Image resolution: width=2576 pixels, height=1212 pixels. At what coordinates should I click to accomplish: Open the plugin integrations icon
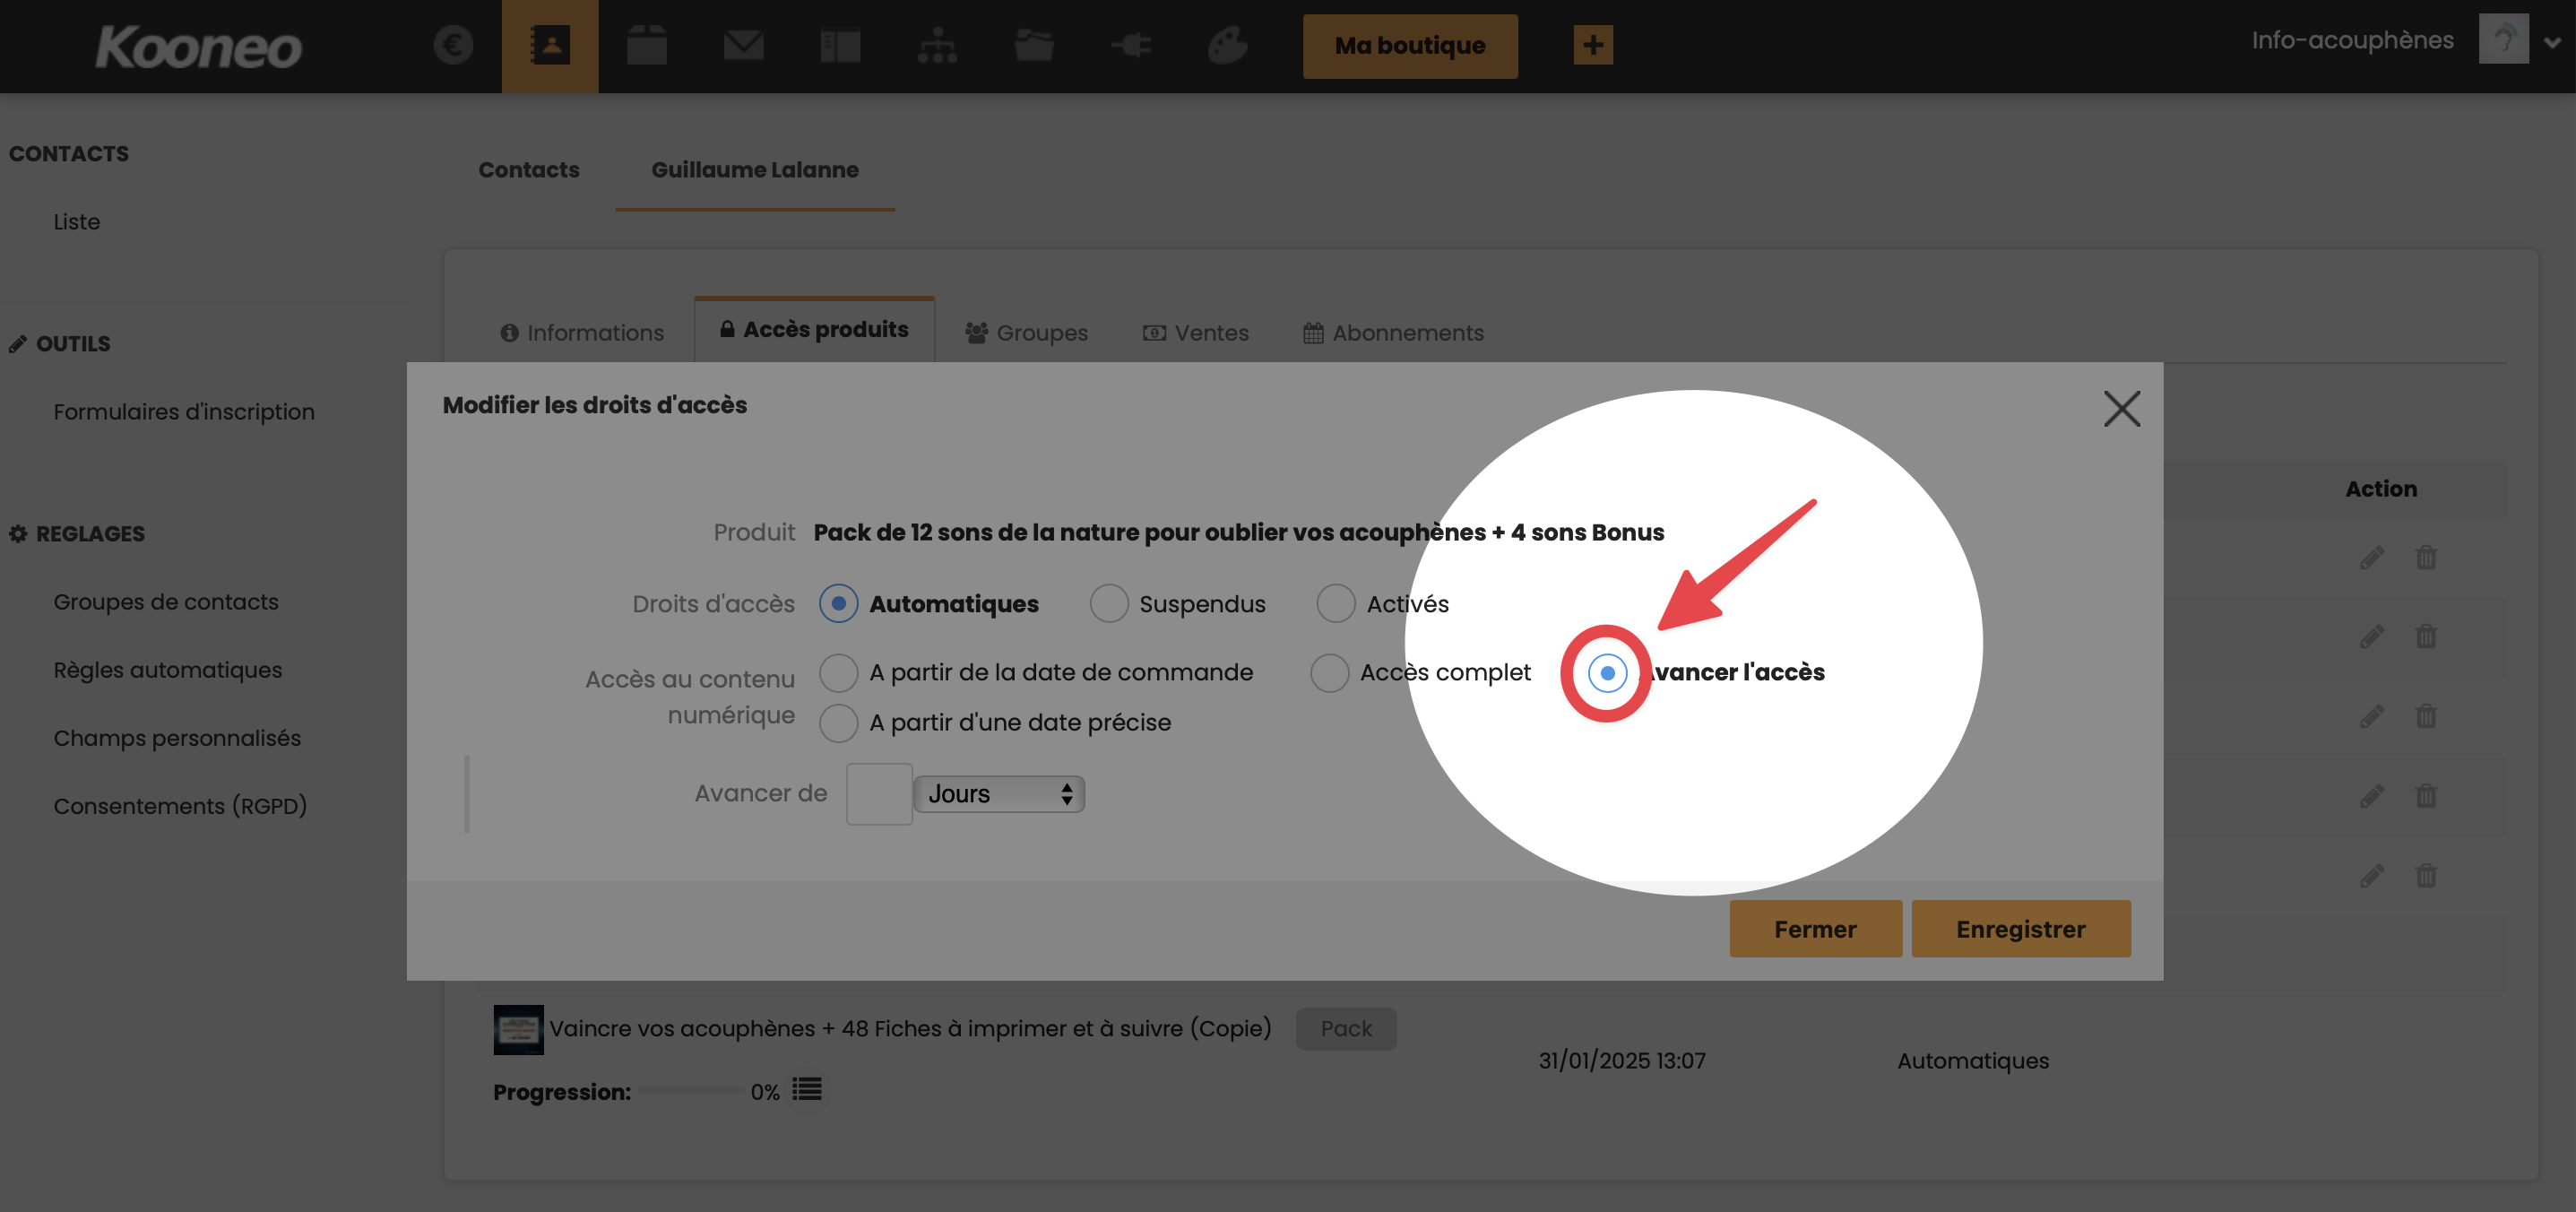[x=1131, y=45]
